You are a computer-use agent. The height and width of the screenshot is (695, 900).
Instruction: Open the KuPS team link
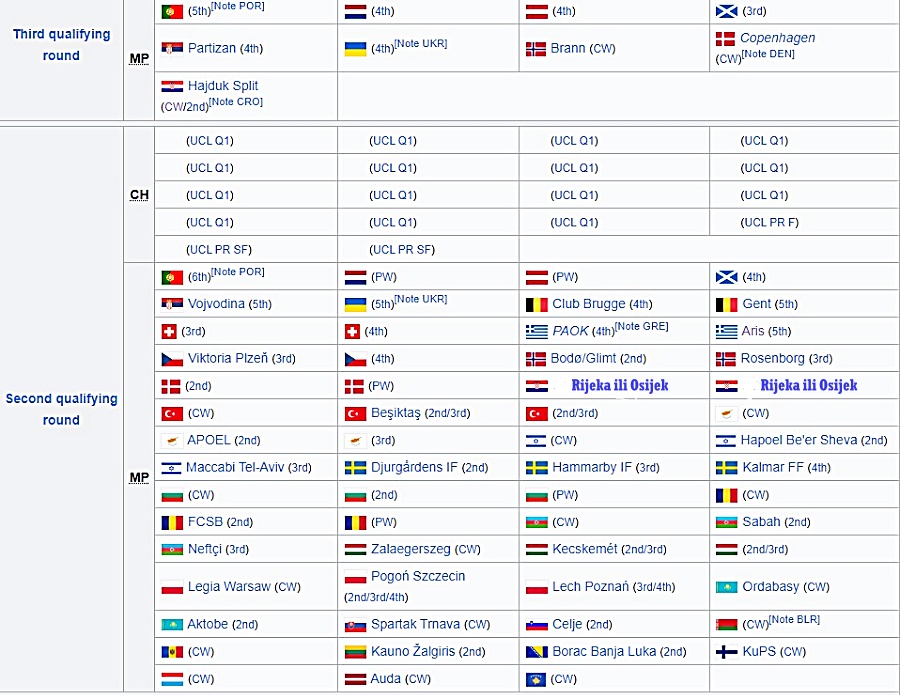[x=759, y=651]
